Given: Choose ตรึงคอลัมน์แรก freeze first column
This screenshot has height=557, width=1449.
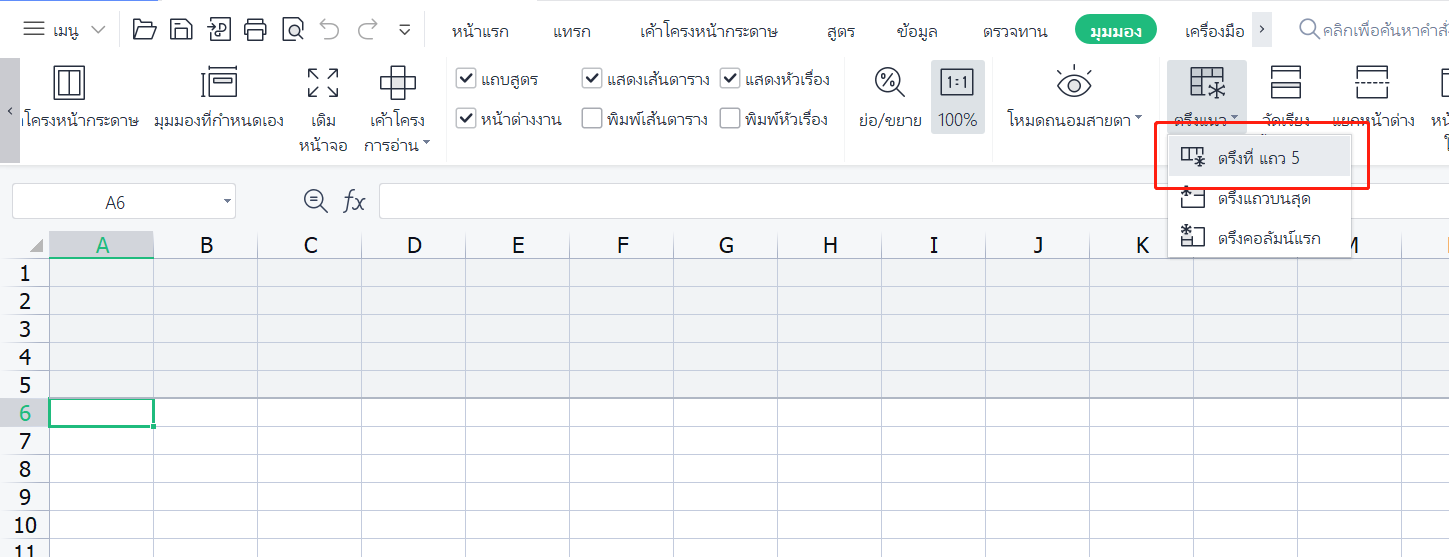Looking at the screenshot, I should click(1259, 238).
